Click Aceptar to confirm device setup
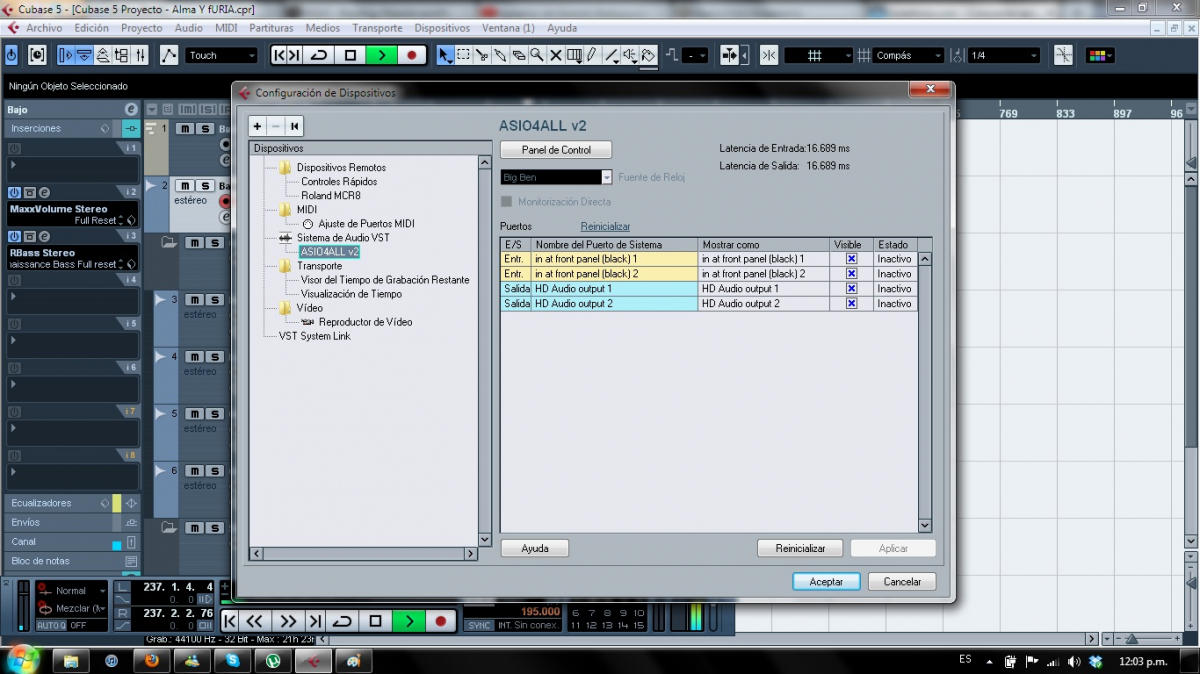 (826, 581)
